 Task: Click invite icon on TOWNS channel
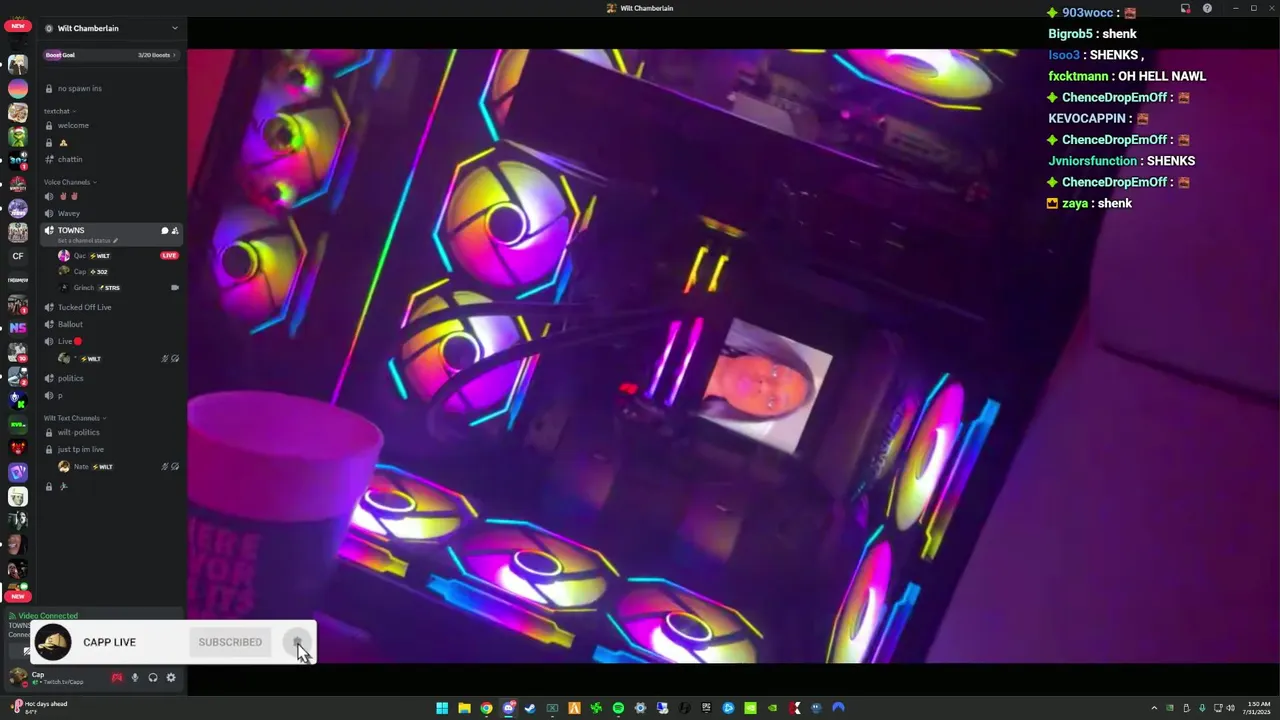pyautogui.click(x=175, y=231)
